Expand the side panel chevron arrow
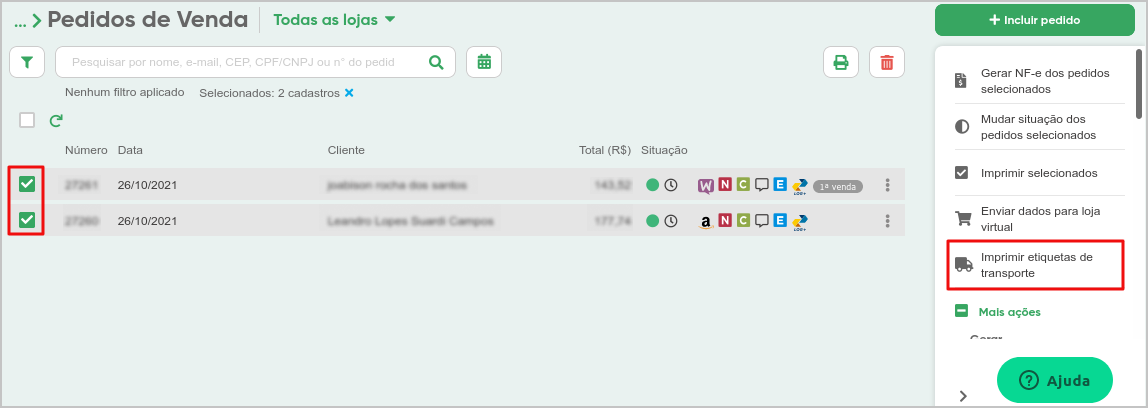1148x408 pixels. point(963,396)
